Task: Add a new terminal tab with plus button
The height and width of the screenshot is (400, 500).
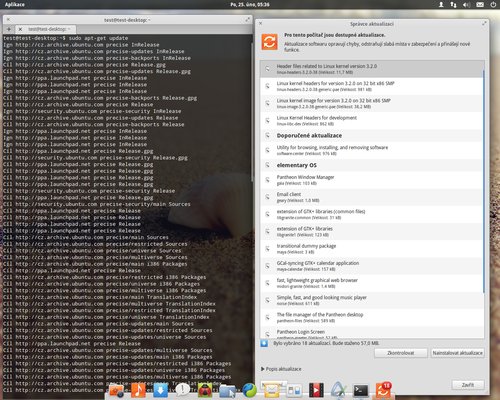Action: click(9, 29)
